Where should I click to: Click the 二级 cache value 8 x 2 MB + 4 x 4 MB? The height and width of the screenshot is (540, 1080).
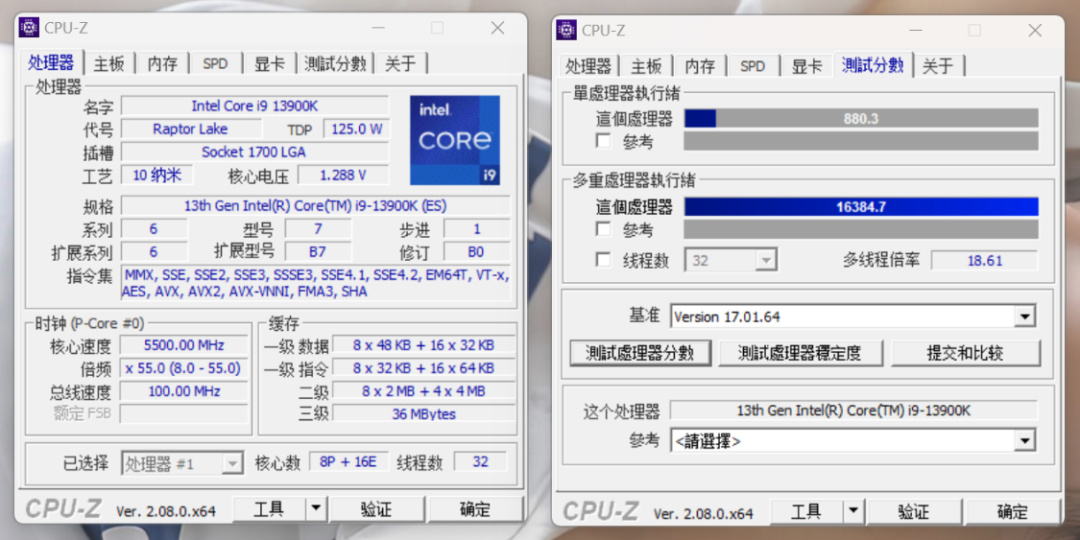[424, 391]
